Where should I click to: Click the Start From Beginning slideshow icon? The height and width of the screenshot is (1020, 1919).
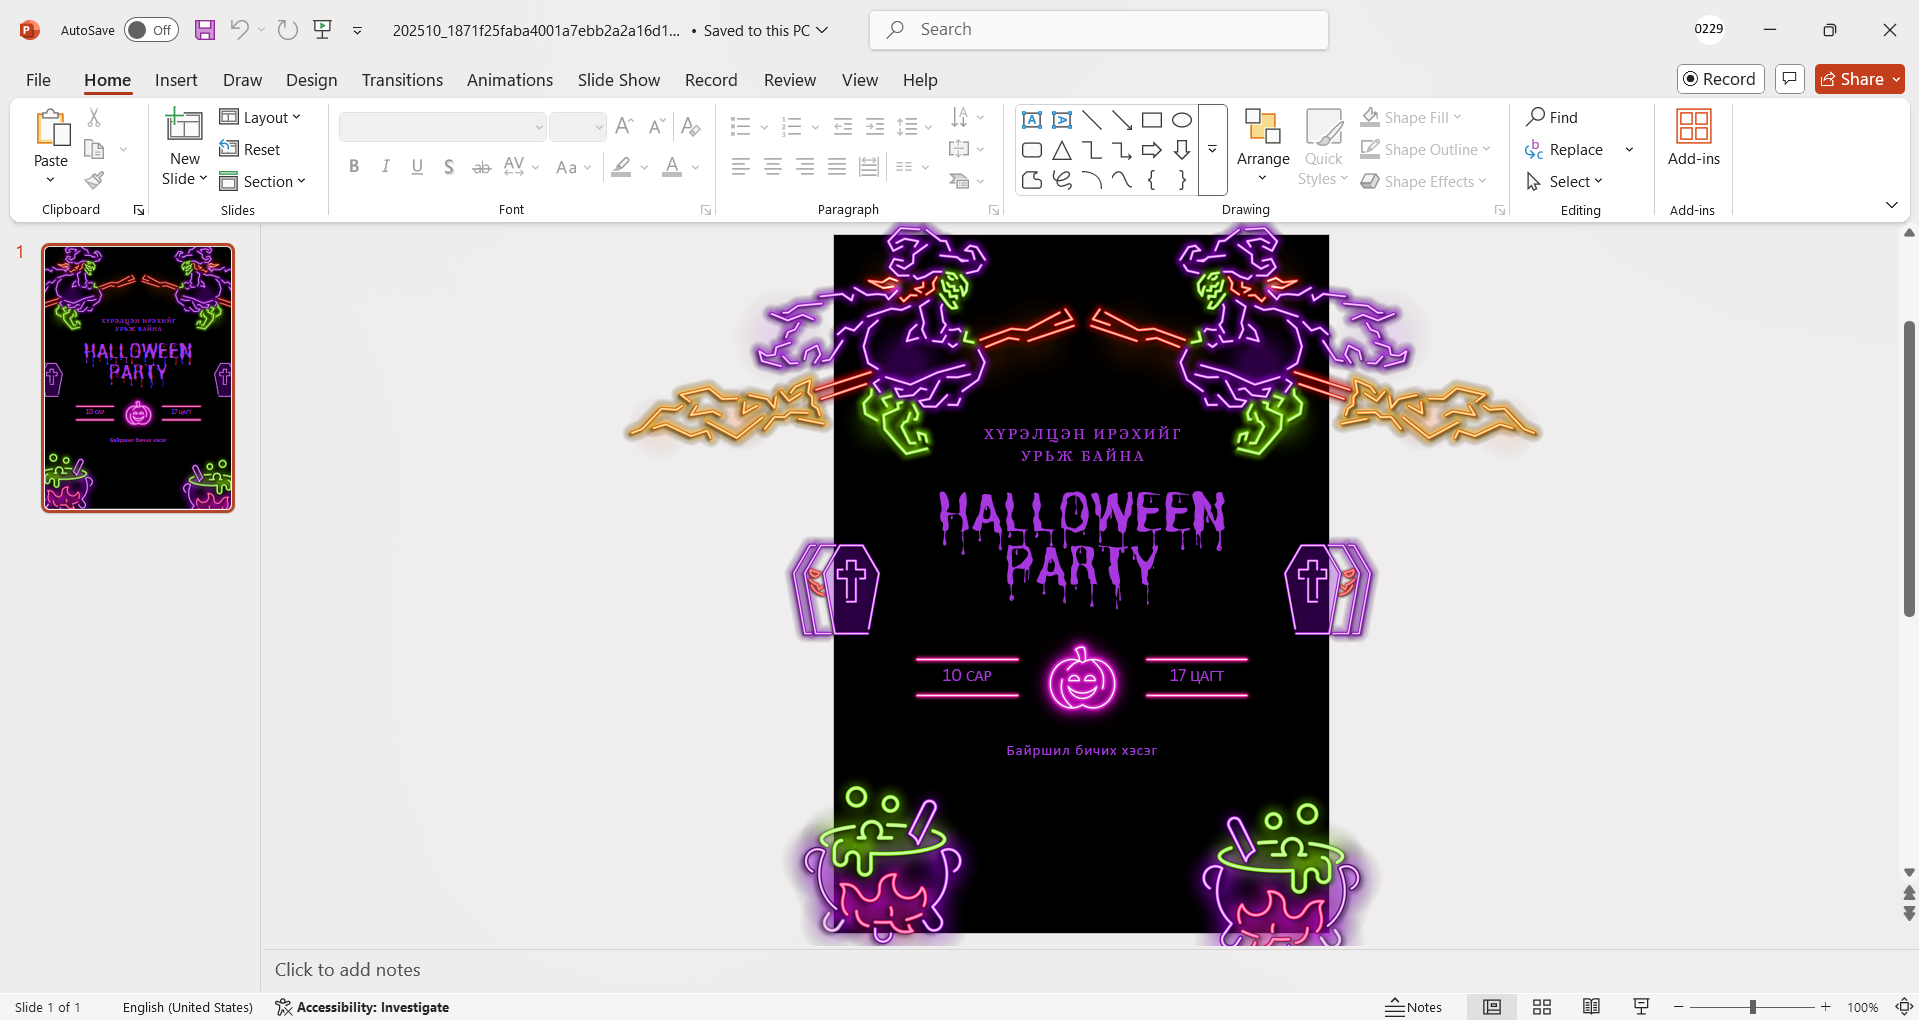click(322, 30)
